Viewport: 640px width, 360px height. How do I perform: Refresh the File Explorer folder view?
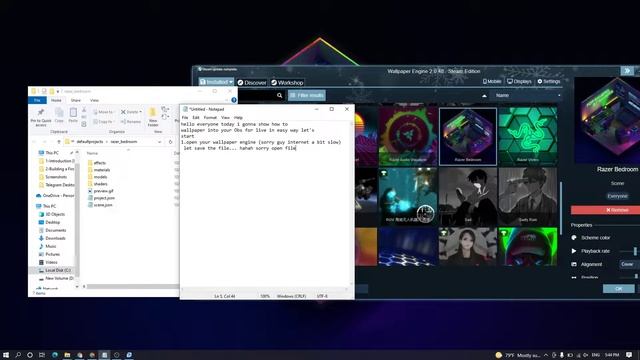pos(171,142)
